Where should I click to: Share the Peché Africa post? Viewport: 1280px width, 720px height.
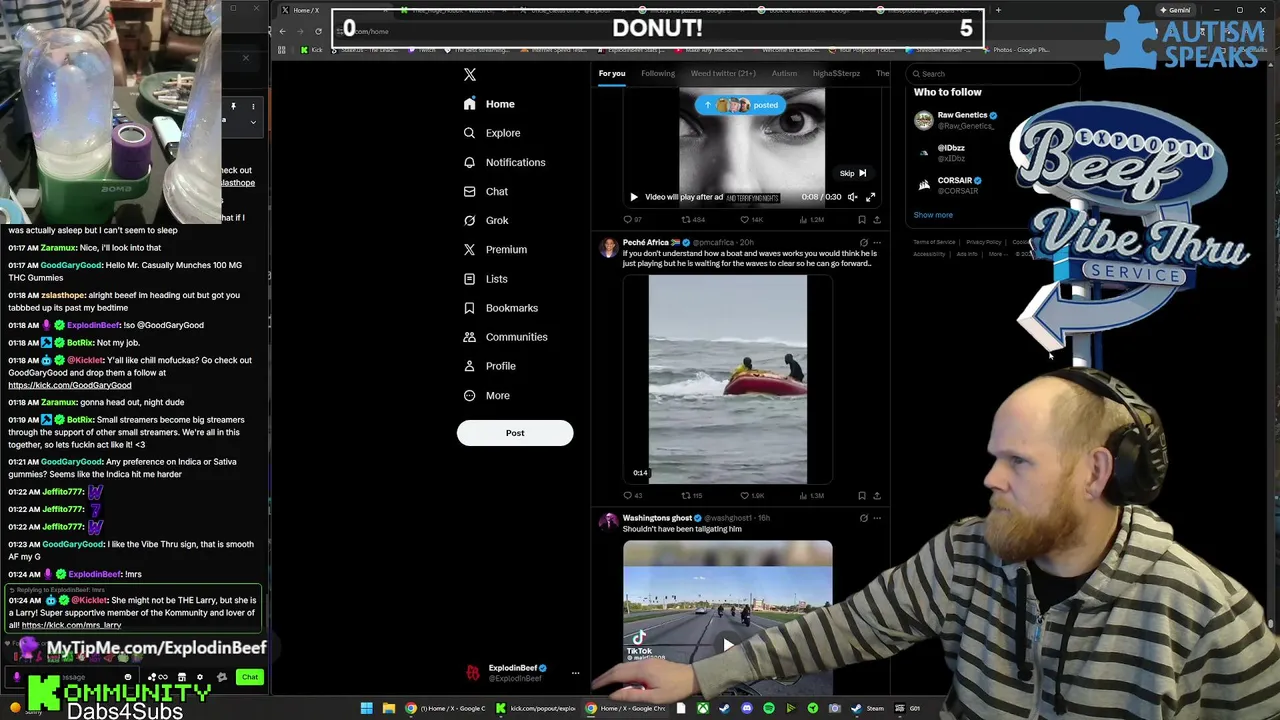click(x=877, y=495)
